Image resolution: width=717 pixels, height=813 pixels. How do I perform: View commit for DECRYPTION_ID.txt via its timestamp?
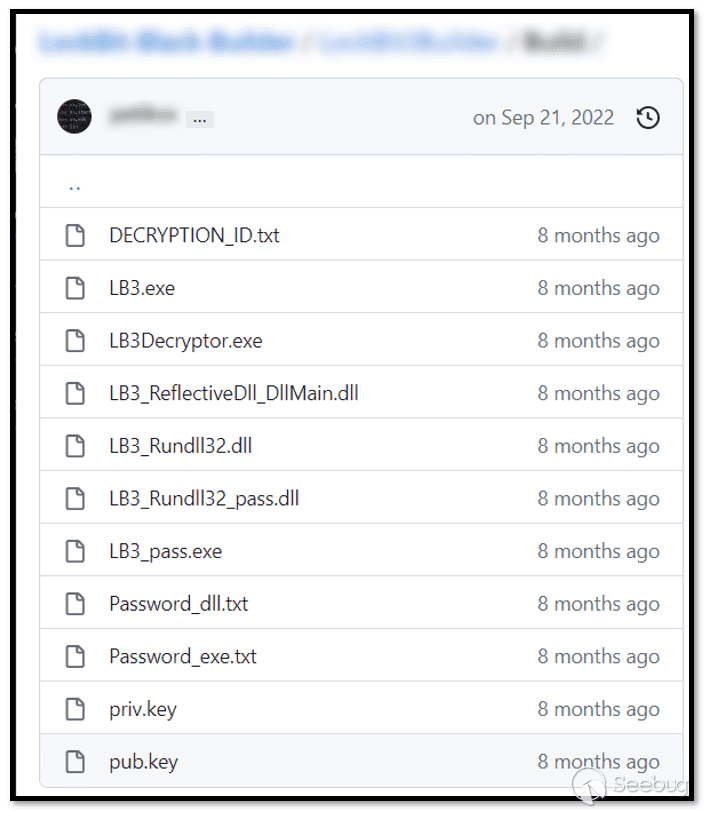598,235
